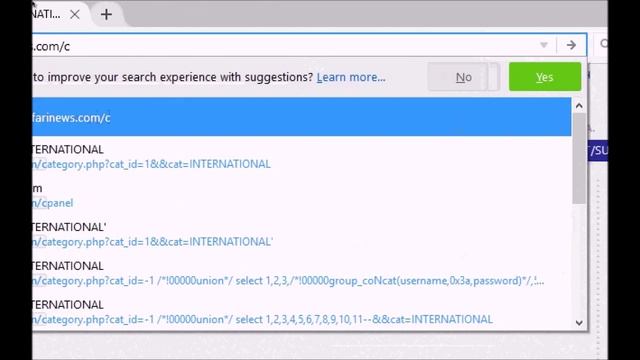Click the suggestions list scroll up arrow
Screen dimensions: 640x360
click(579, 106)
